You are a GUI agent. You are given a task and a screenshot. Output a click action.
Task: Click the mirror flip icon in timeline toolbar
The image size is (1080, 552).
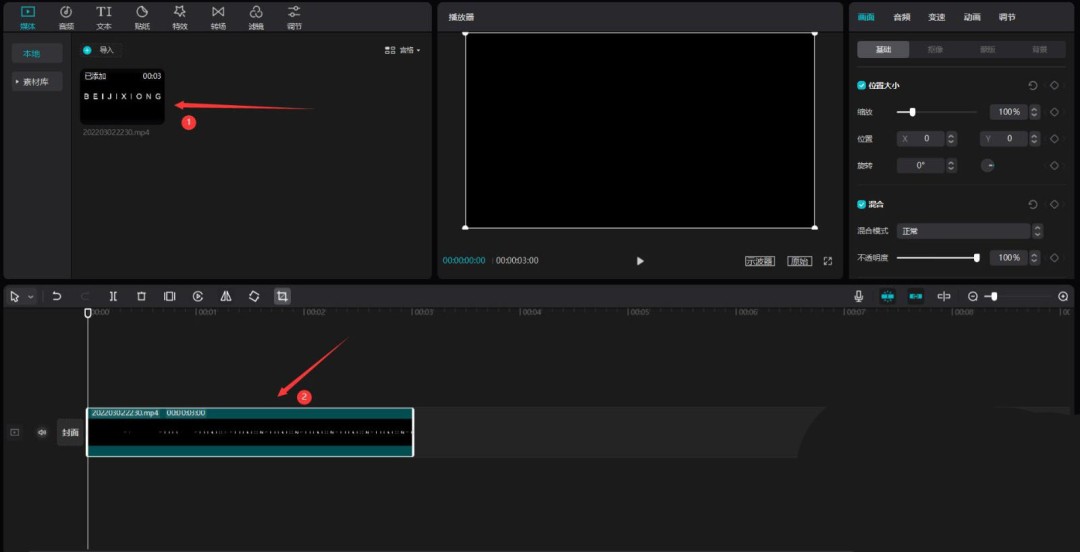click(226, 296)
